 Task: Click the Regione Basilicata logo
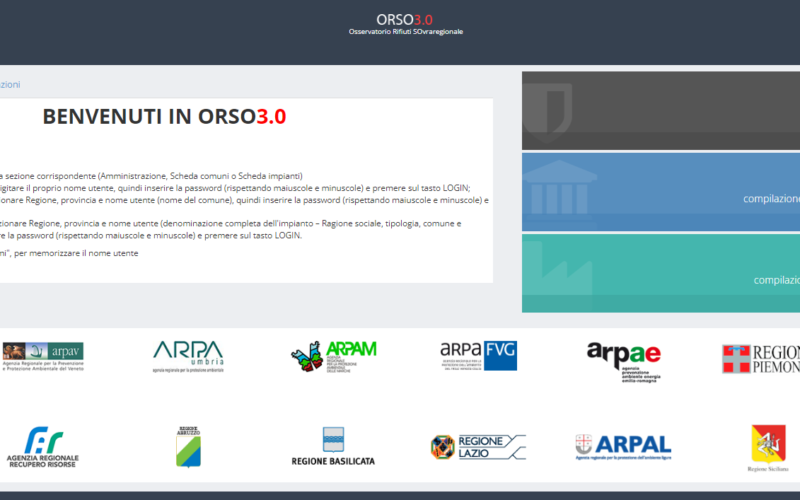click(333, 446)
